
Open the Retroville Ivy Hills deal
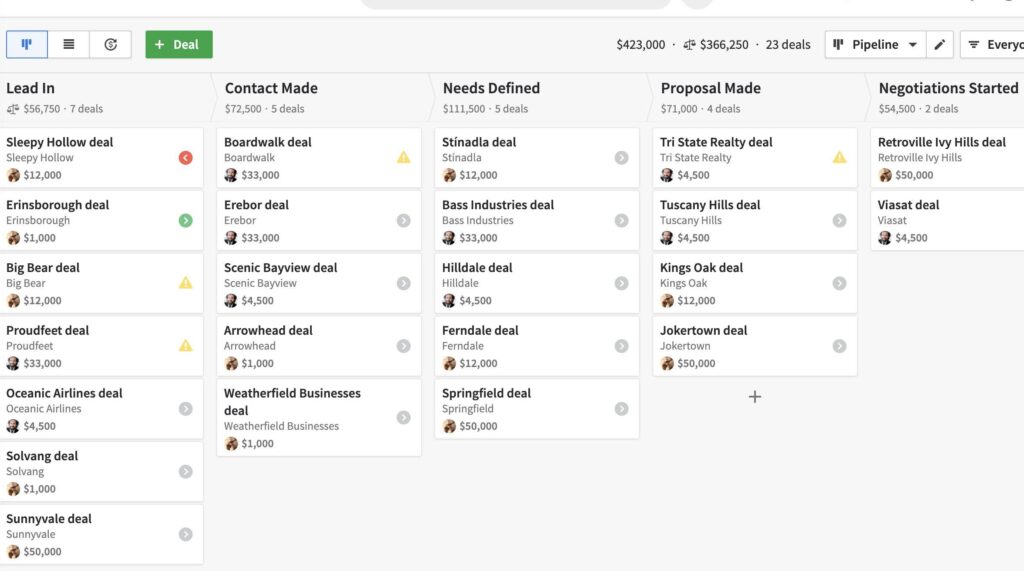pos(947,157)
